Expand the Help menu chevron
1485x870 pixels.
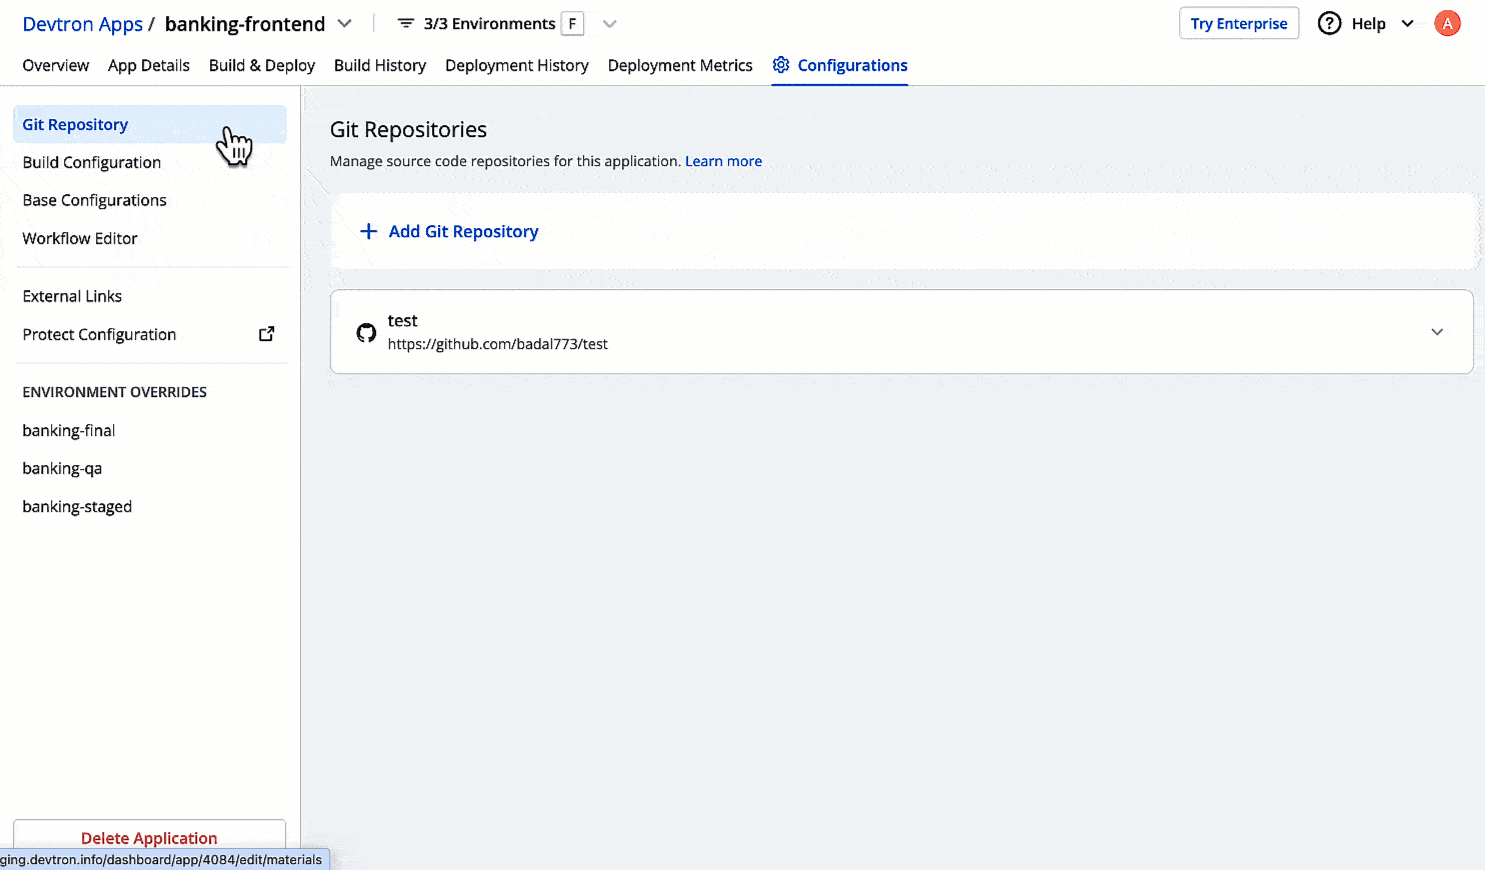coord(1407,24)
